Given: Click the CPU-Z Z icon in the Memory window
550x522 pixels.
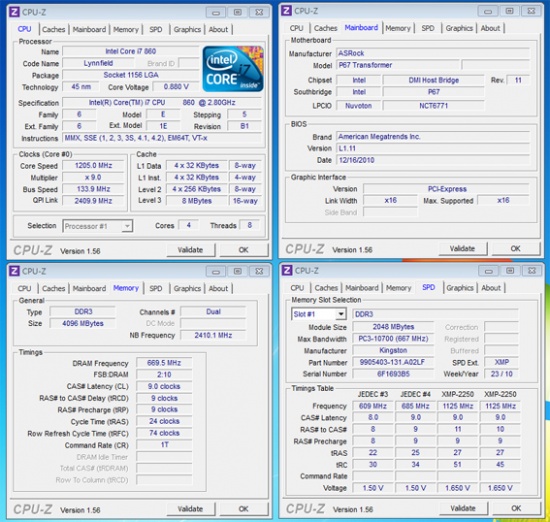Looking at the screenshot, I should 14,271.
